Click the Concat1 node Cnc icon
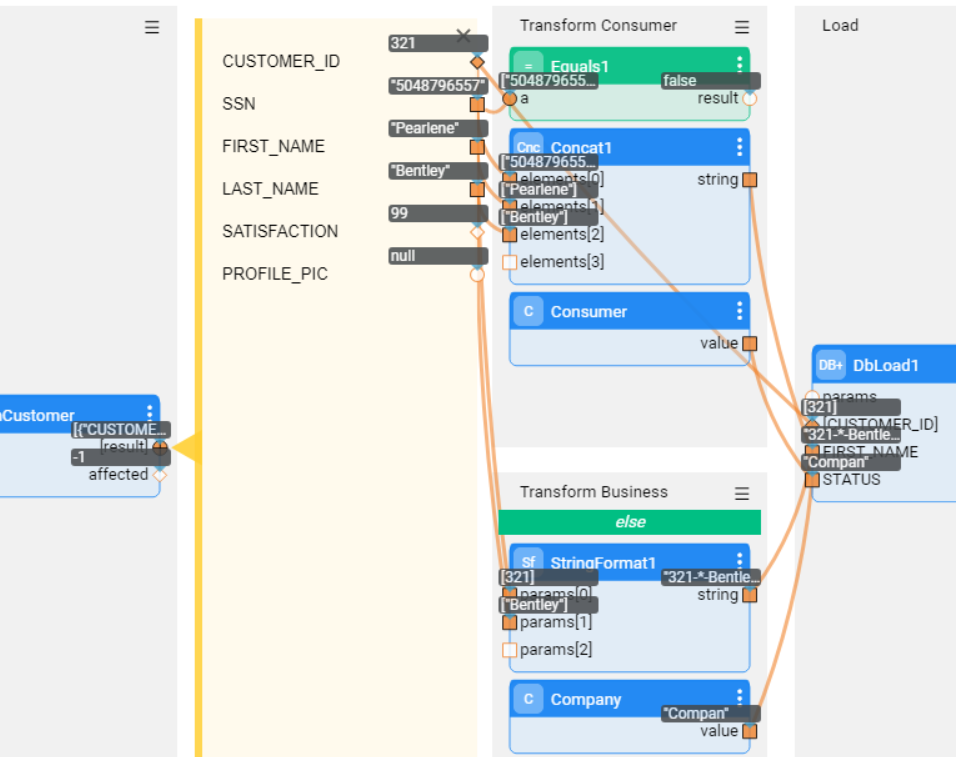This screenshot has height=757, width=956. tap(529, 147)
